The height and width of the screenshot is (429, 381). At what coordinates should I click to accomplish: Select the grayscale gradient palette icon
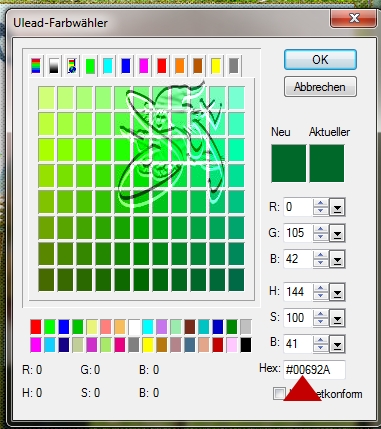54,66
